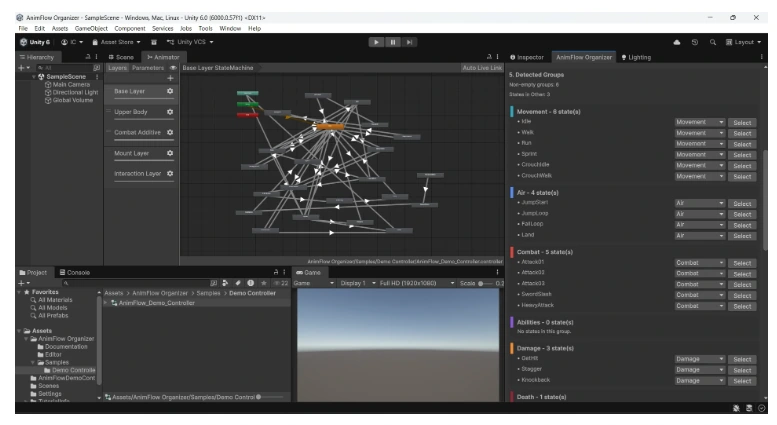Open the Unity VCS dropdown
The image size is (777, 425).
(190, 42)
